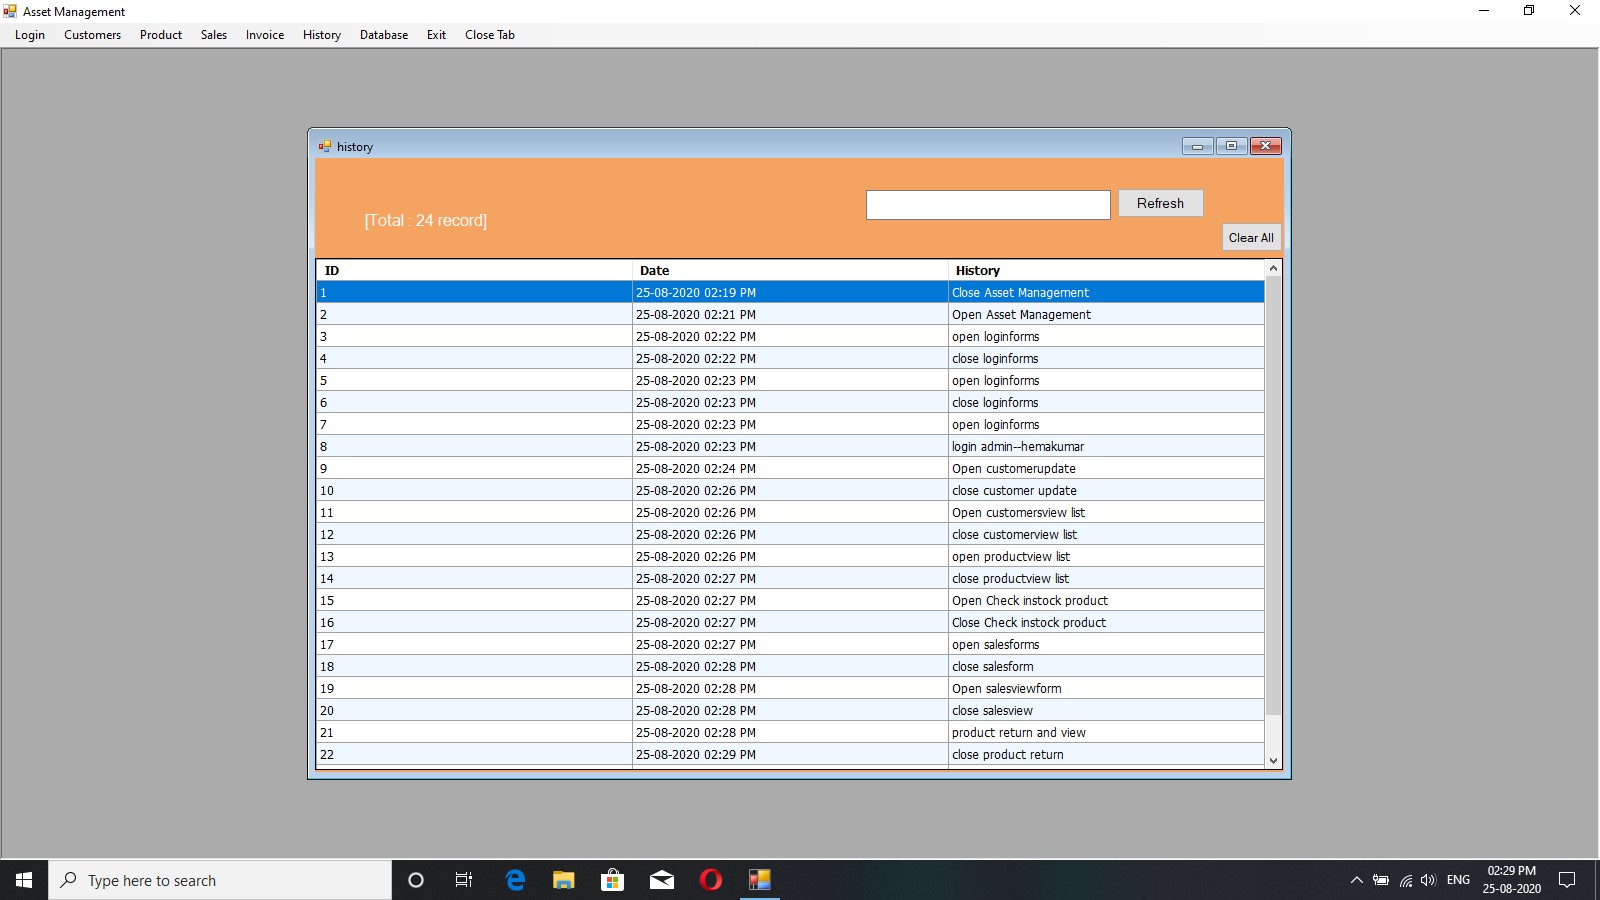Image resolution: width=1600 pixels, height=900 pixels.
Task: Open the volume control in system tray
Action: click(x=1428, y=880)
